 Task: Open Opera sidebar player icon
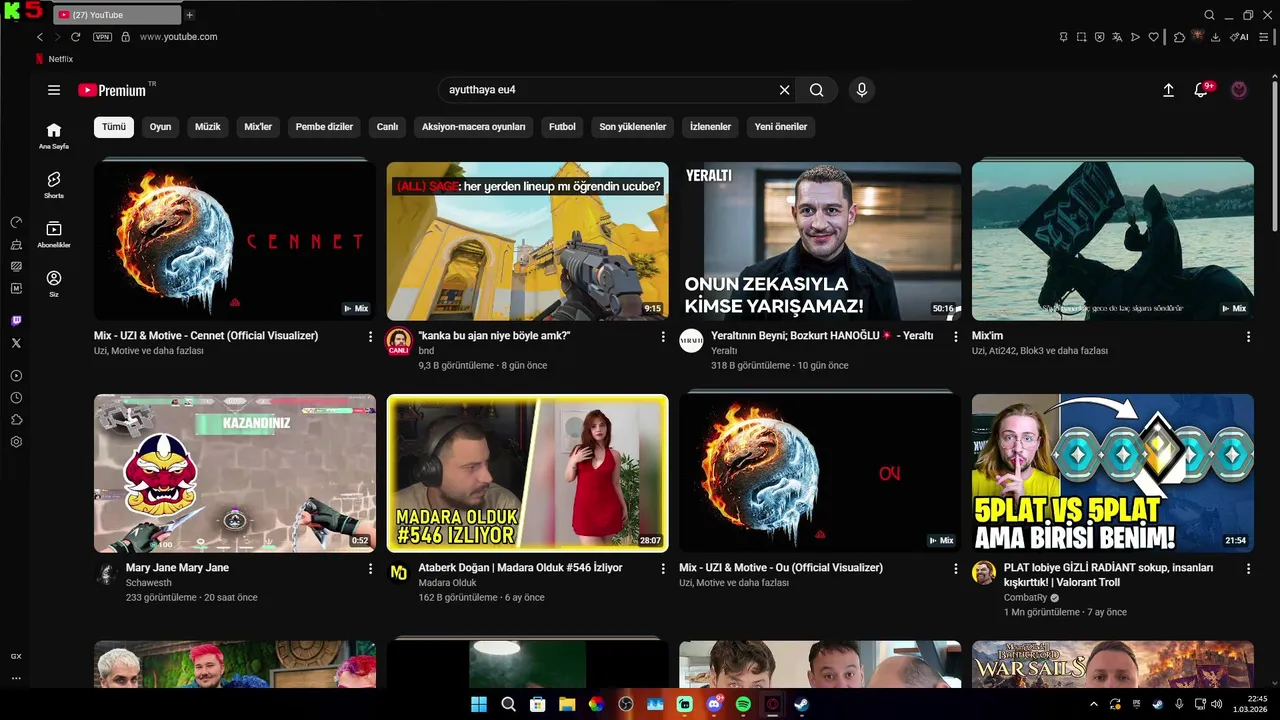16,376
